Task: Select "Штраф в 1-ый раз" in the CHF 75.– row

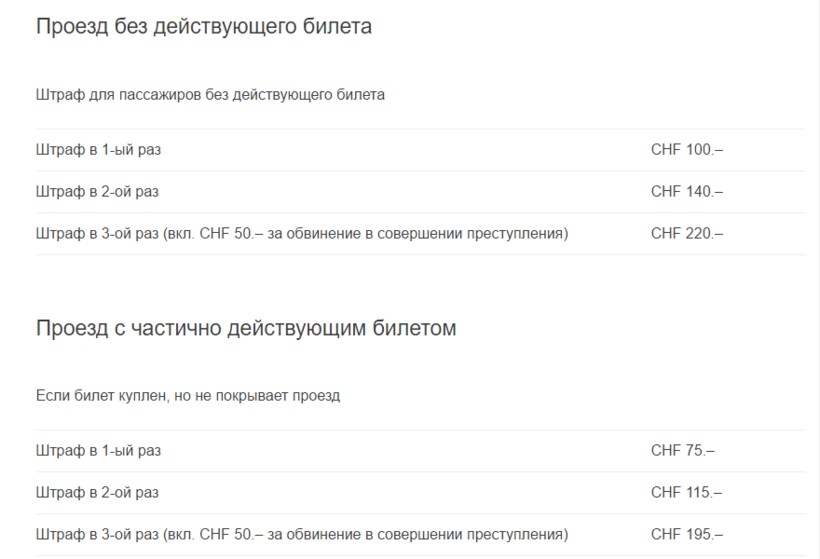Action: [98, 451]
